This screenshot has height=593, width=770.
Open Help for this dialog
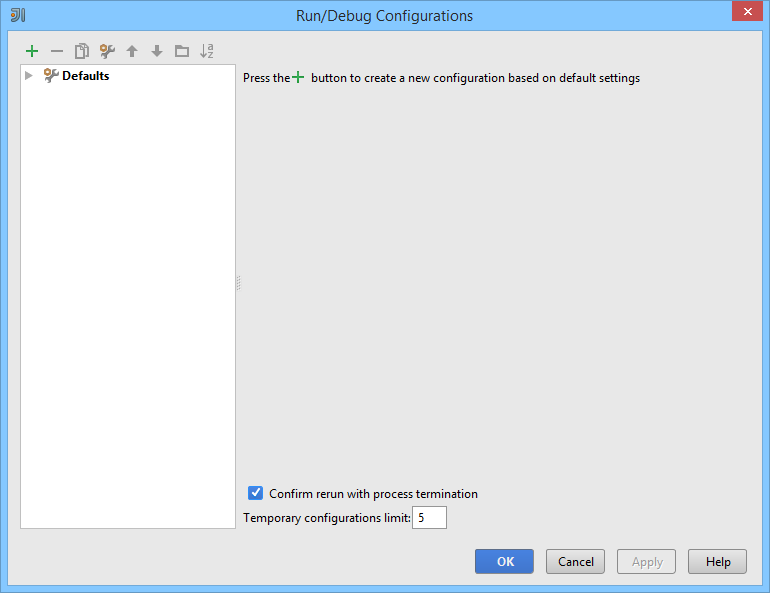tap(717, 562)
